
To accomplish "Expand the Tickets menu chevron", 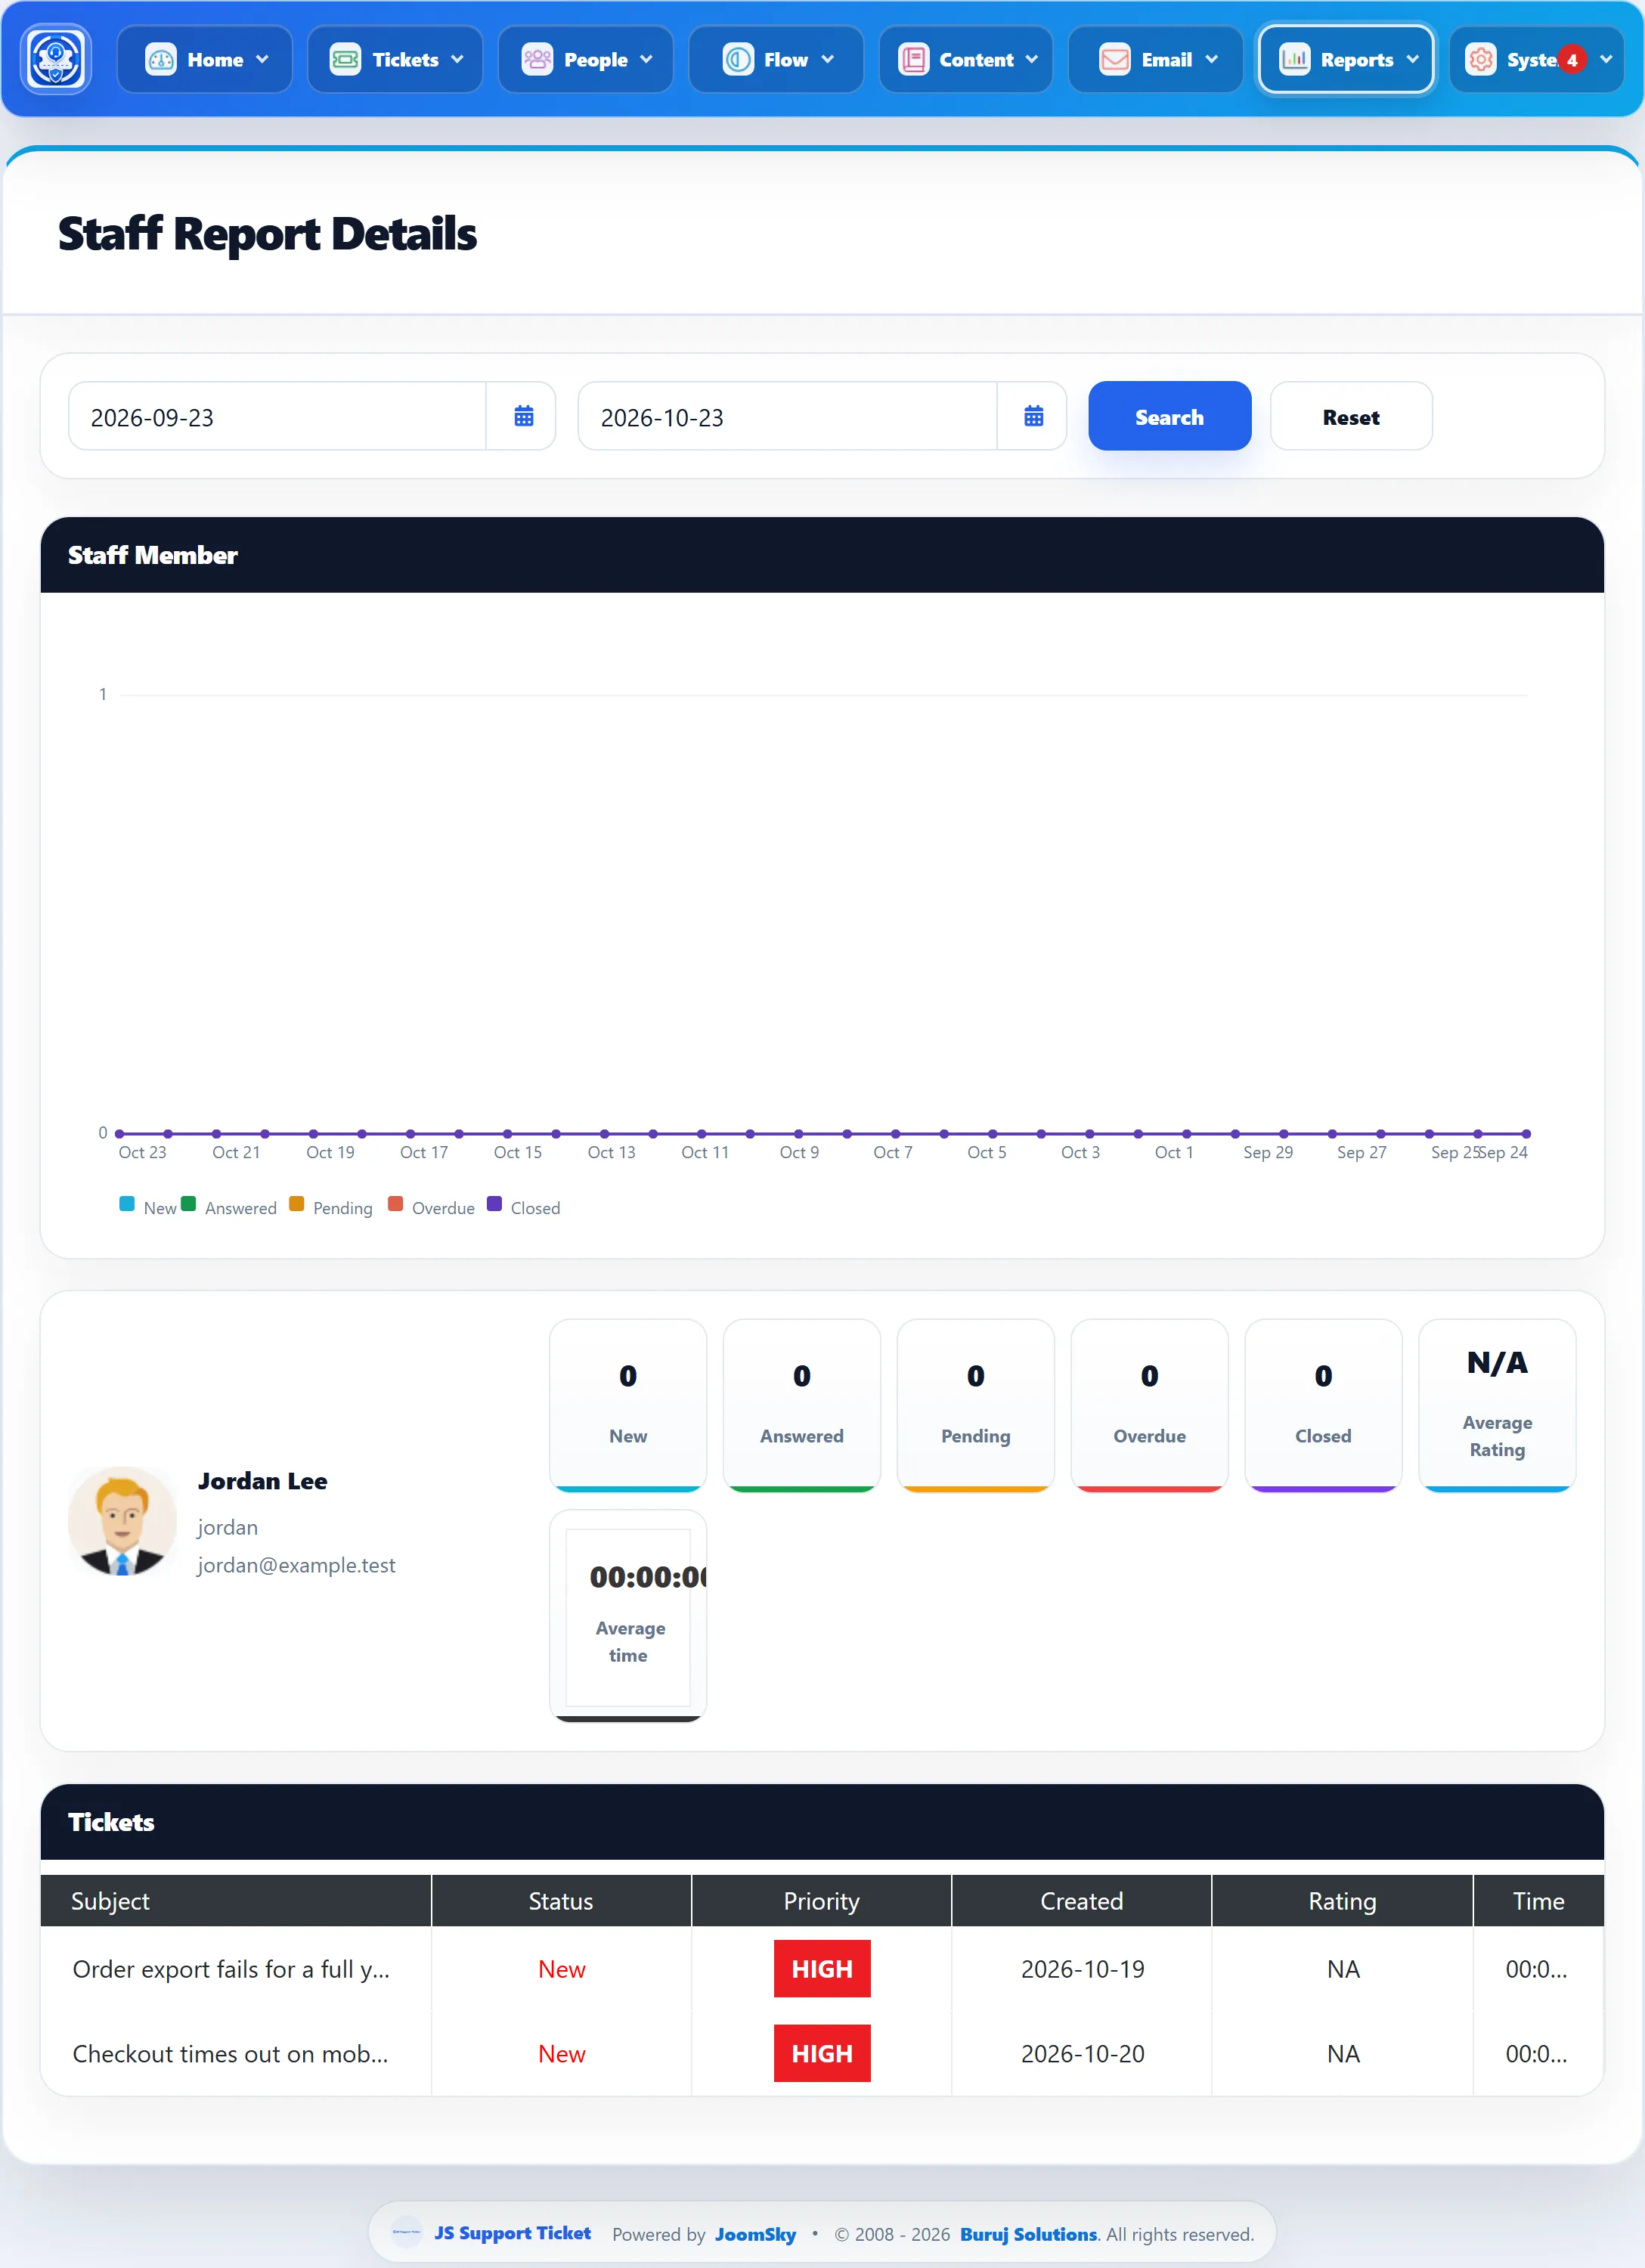I will [x=457, y=60].
